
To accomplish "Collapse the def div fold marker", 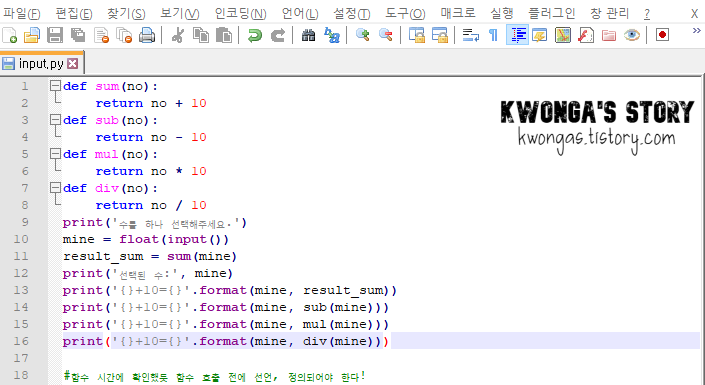I will click(55, 188).
